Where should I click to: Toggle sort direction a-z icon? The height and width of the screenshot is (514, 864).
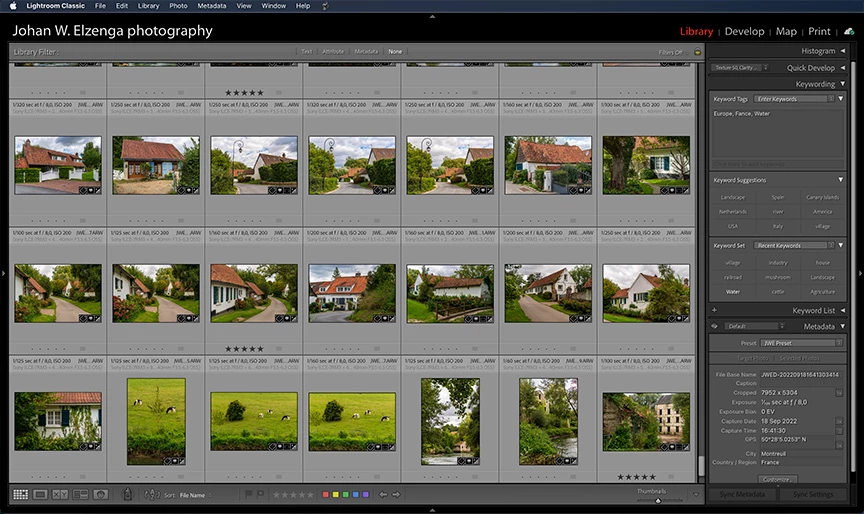tap(152, 495)
